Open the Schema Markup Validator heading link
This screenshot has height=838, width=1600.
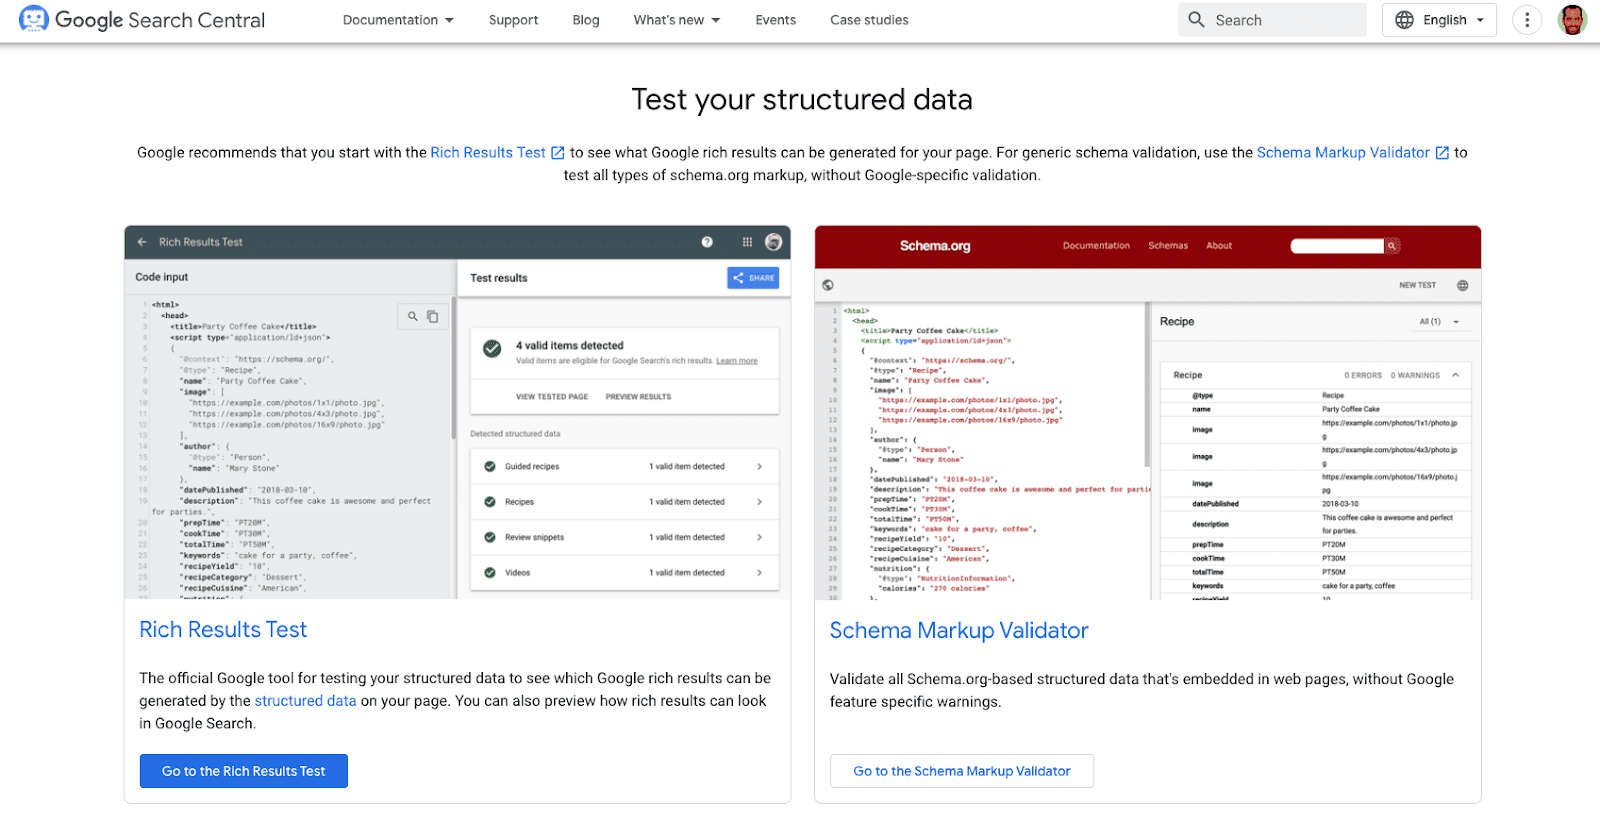(x=958, y=631)
